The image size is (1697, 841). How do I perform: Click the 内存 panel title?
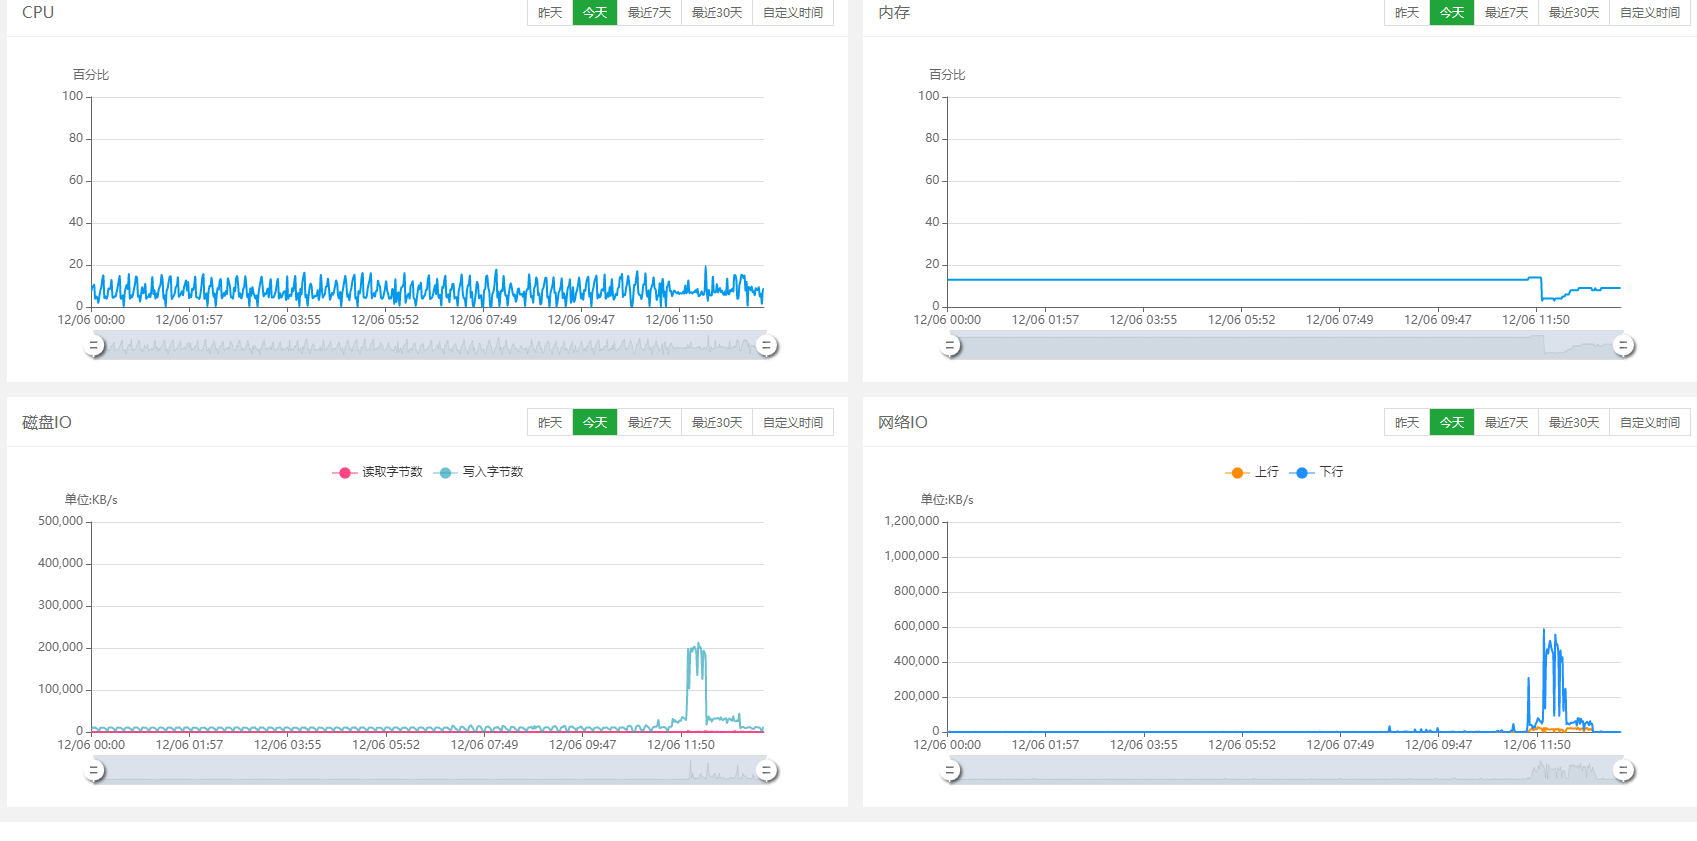point(894,13)
